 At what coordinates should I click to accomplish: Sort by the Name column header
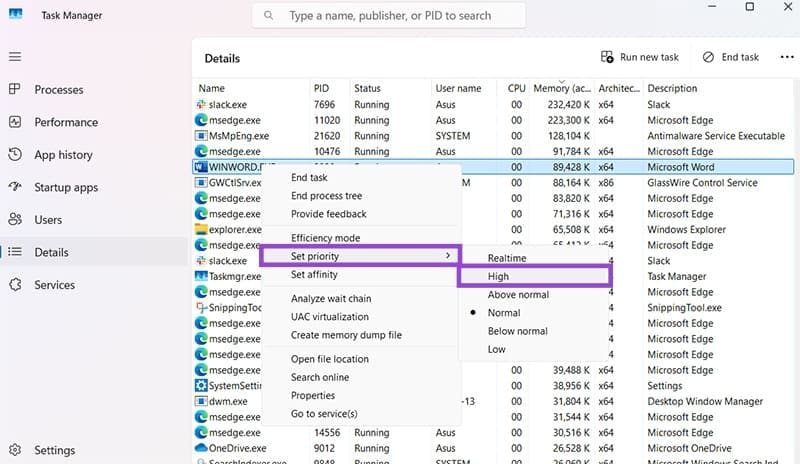tap(211, 88)
